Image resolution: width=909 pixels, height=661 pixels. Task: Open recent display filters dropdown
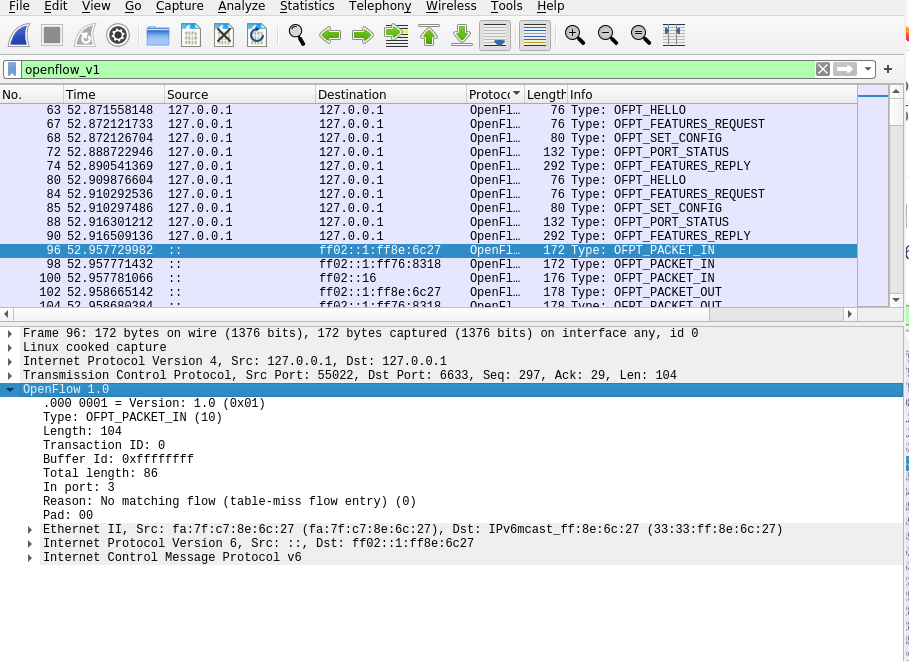point(867,70)
